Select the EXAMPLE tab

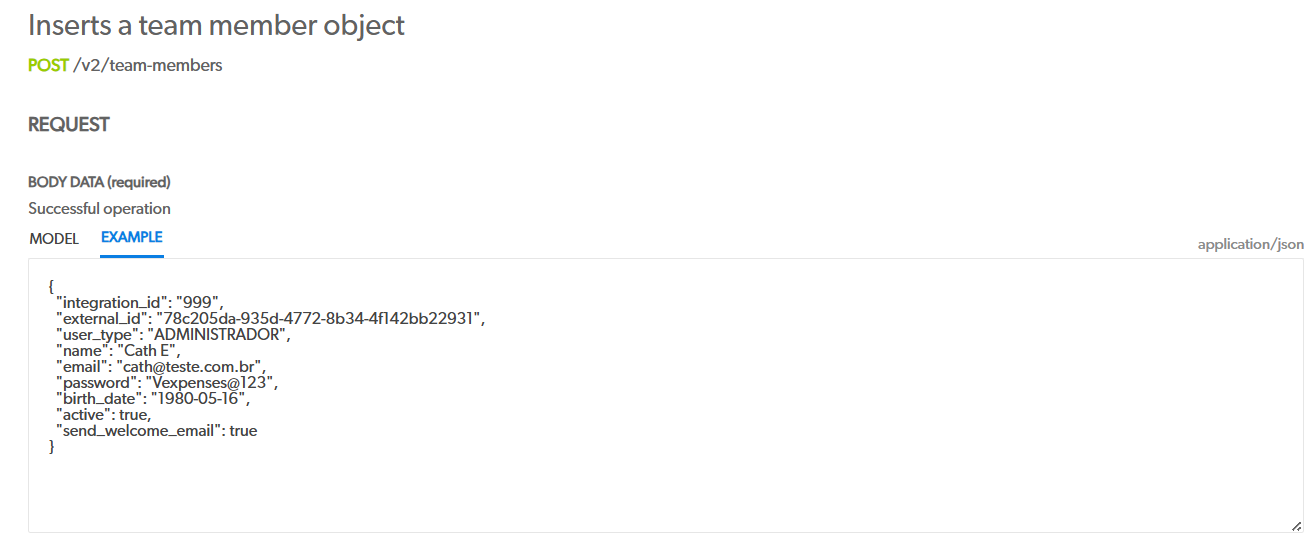(132, 238)
